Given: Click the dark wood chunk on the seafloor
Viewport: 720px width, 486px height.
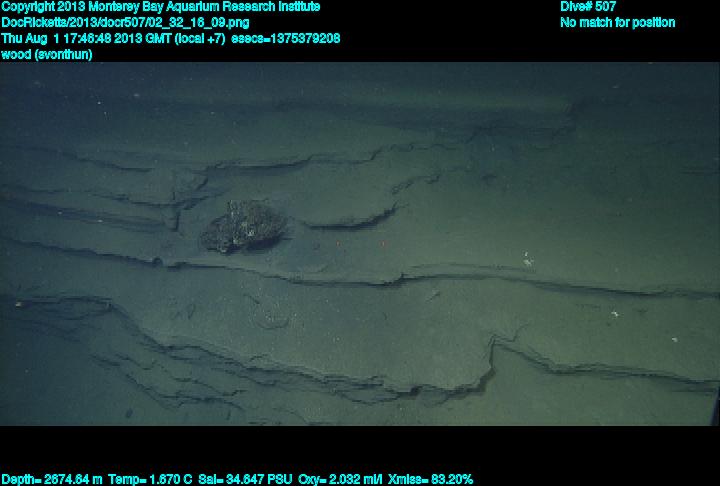Looking at the screenshot, I should click(x=244, y=226).
